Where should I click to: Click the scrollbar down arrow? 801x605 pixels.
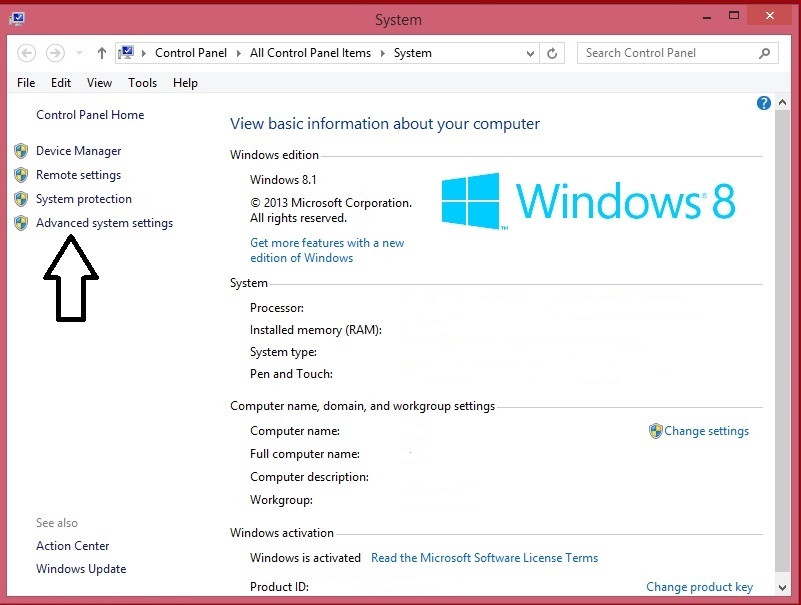(x=782, y=588)
